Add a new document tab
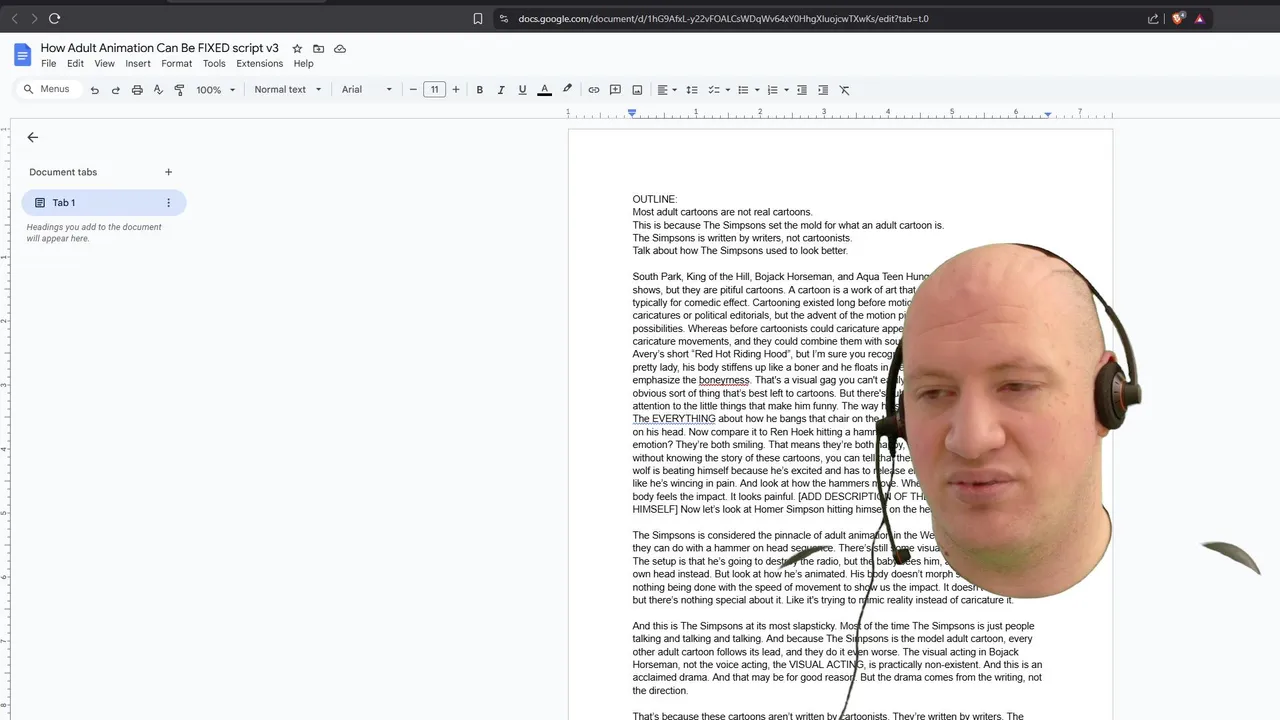The height and width of the screenshot is (720, 1280). (x=168, y=172)
